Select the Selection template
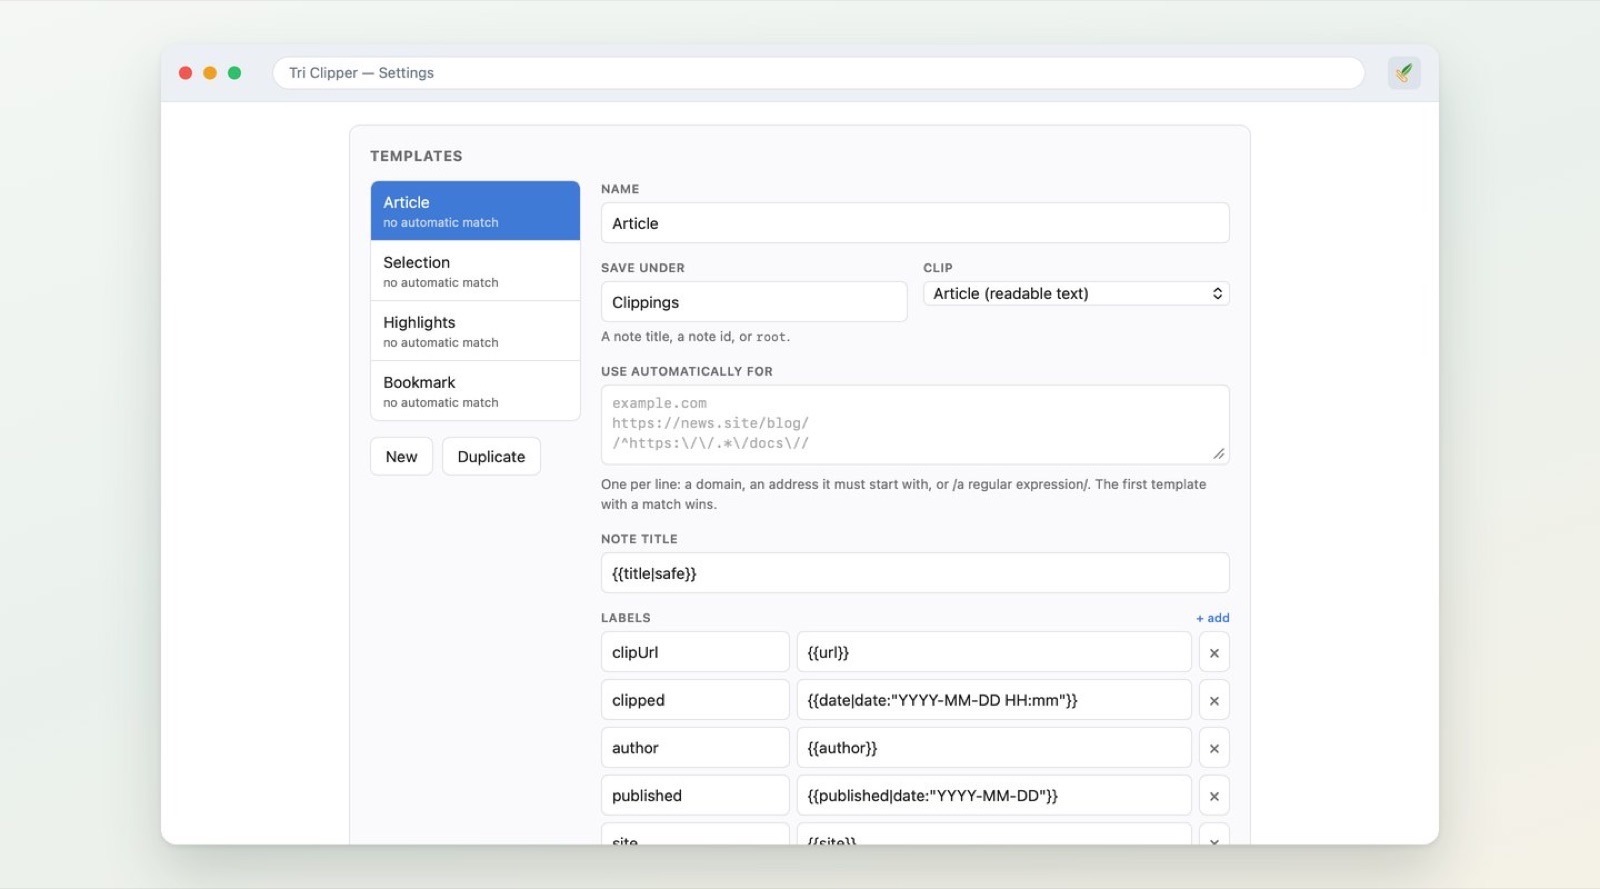Image resolution: width=1600 pixels, height=889 pixels. click(x=475, y=271)
